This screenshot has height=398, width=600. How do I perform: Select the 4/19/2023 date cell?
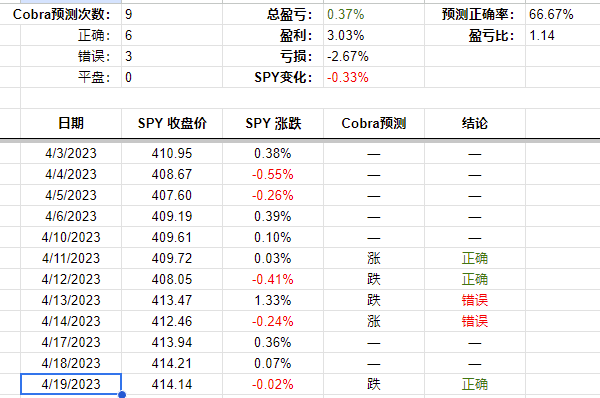(71, 384)
